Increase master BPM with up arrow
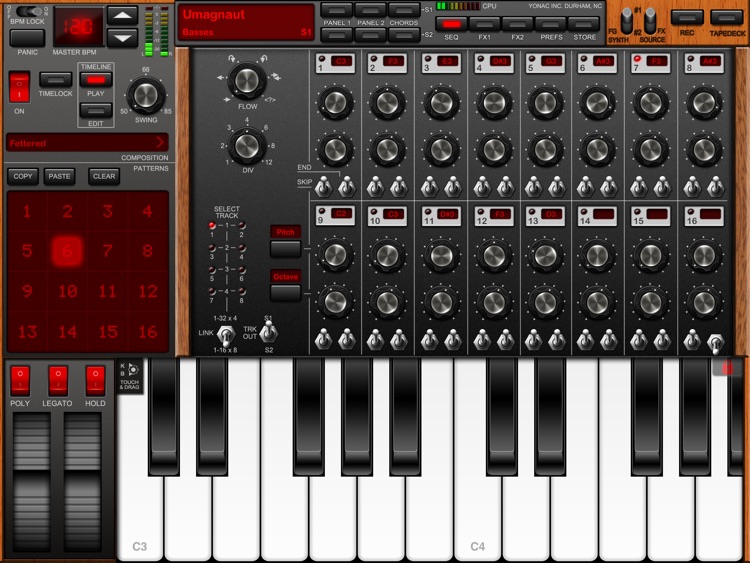The width and height of the screenshot is (750, 563). (122, 16)
